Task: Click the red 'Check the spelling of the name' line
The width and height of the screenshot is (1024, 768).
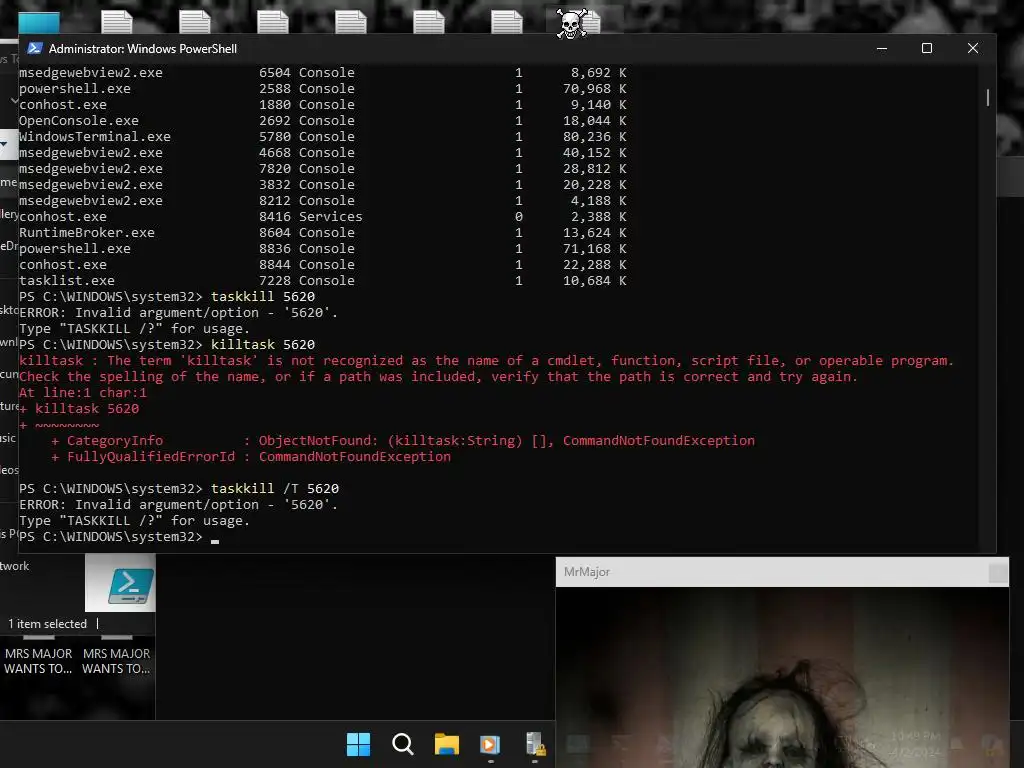Action: pyautogui.click(x=438, y=377)
